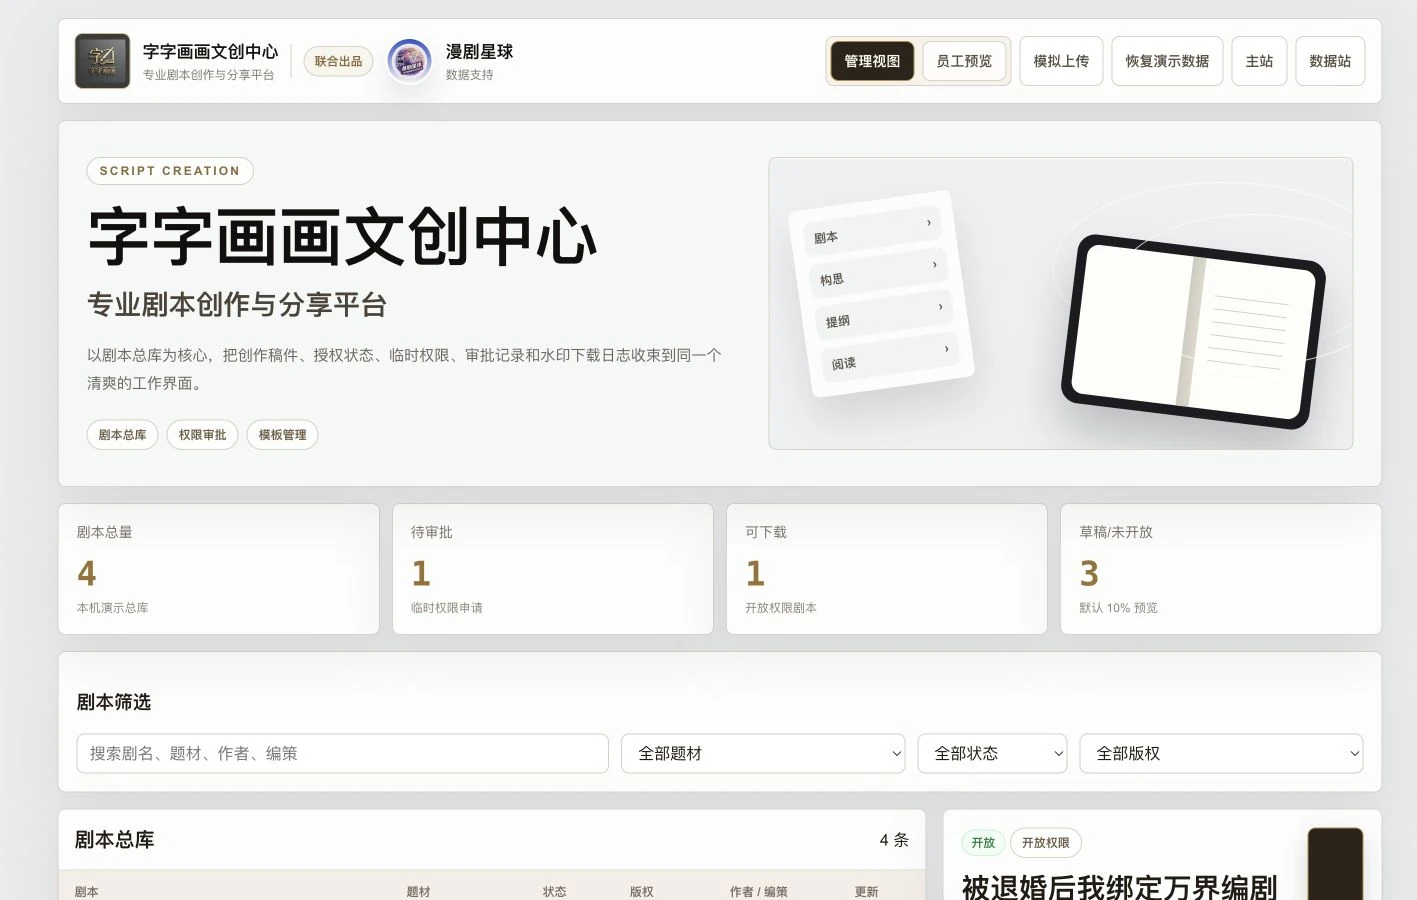Open the 主站 link button

coord(1259,61)
